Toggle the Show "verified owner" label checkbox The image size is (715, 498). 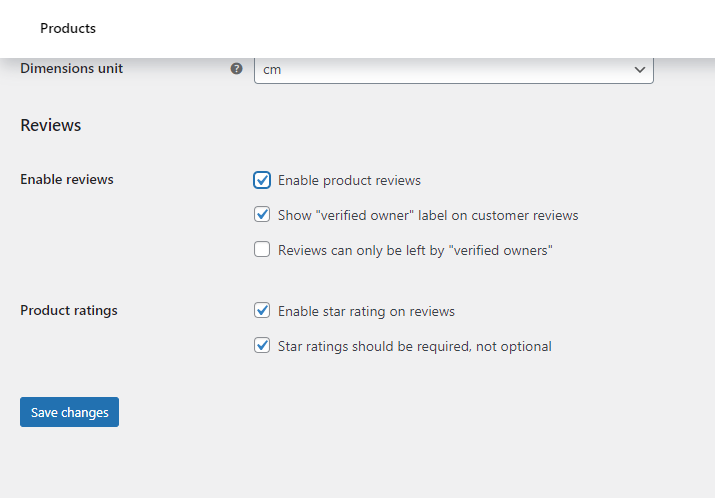(262, 214)
